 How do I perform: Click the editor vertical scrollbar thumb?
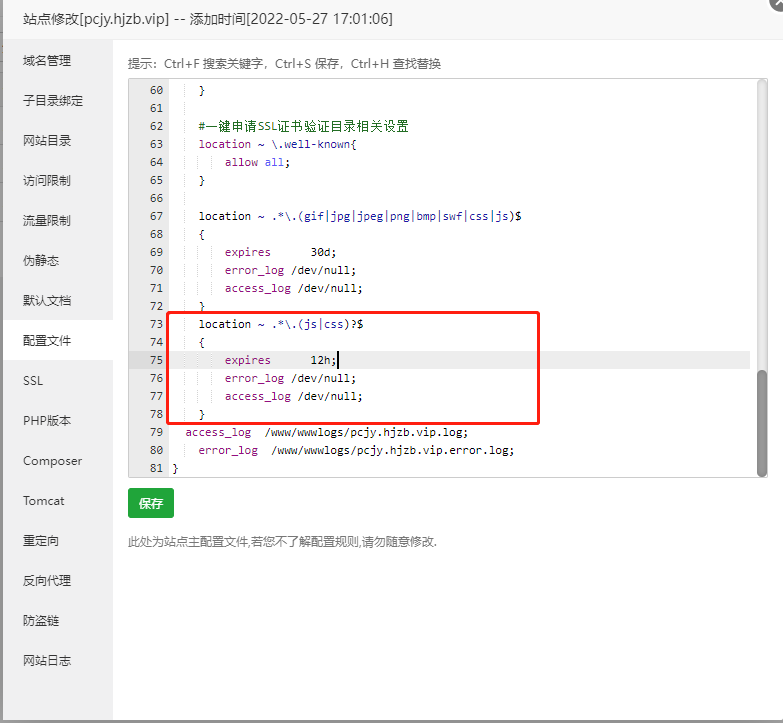(762, 423)
